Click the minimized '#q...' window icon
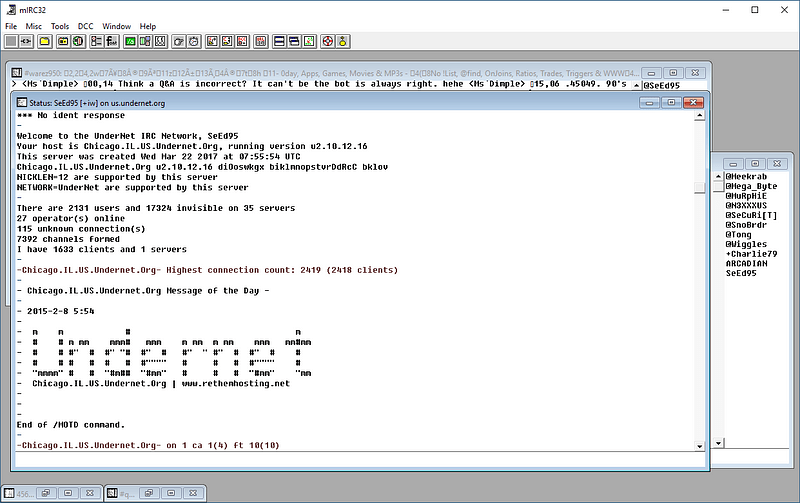The width and height of the screenshot is (800, 503). click(x=112, y=493)
